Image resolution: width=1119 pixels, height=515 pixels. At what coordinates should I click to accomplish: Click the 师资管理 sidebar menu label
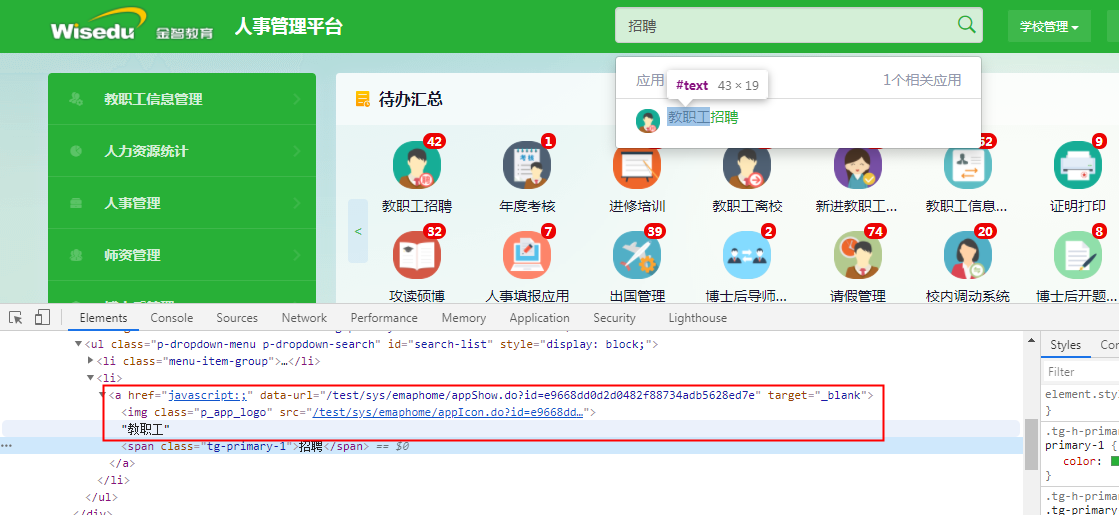pyautogui.click(x=132, y=255)
